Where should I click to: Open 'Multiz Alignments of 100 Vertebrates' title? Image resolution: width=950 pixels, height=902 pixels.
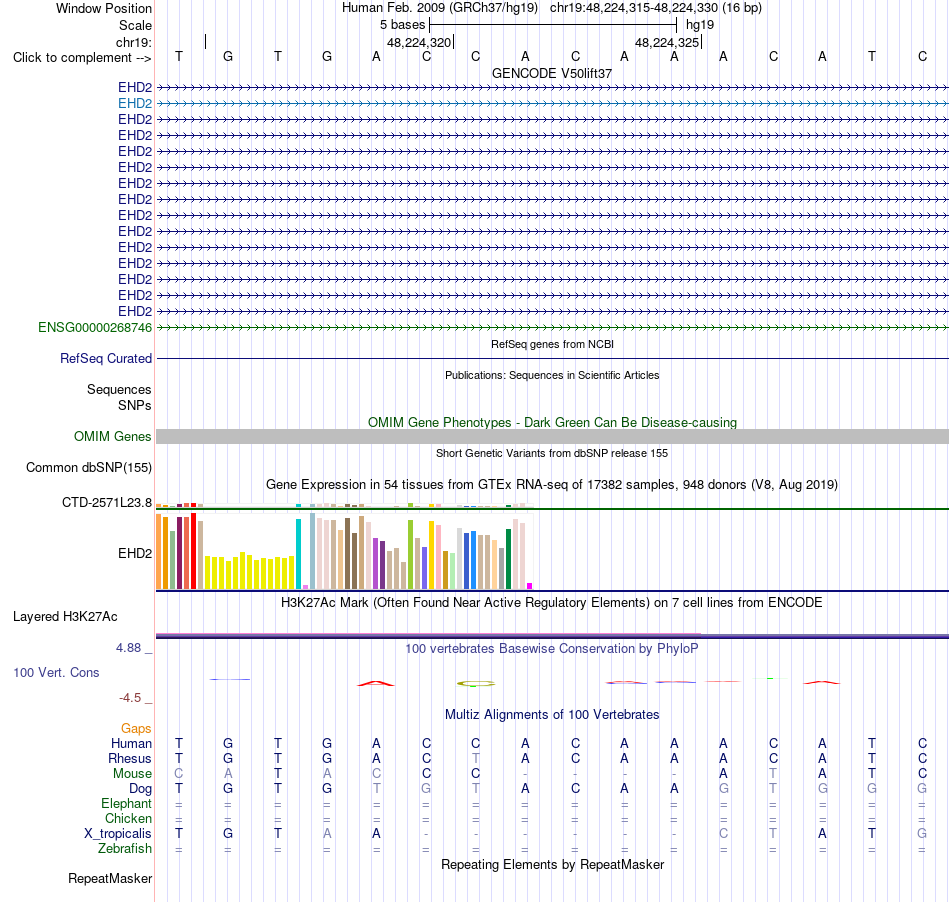pyautogui.click(x=552, y=715)
